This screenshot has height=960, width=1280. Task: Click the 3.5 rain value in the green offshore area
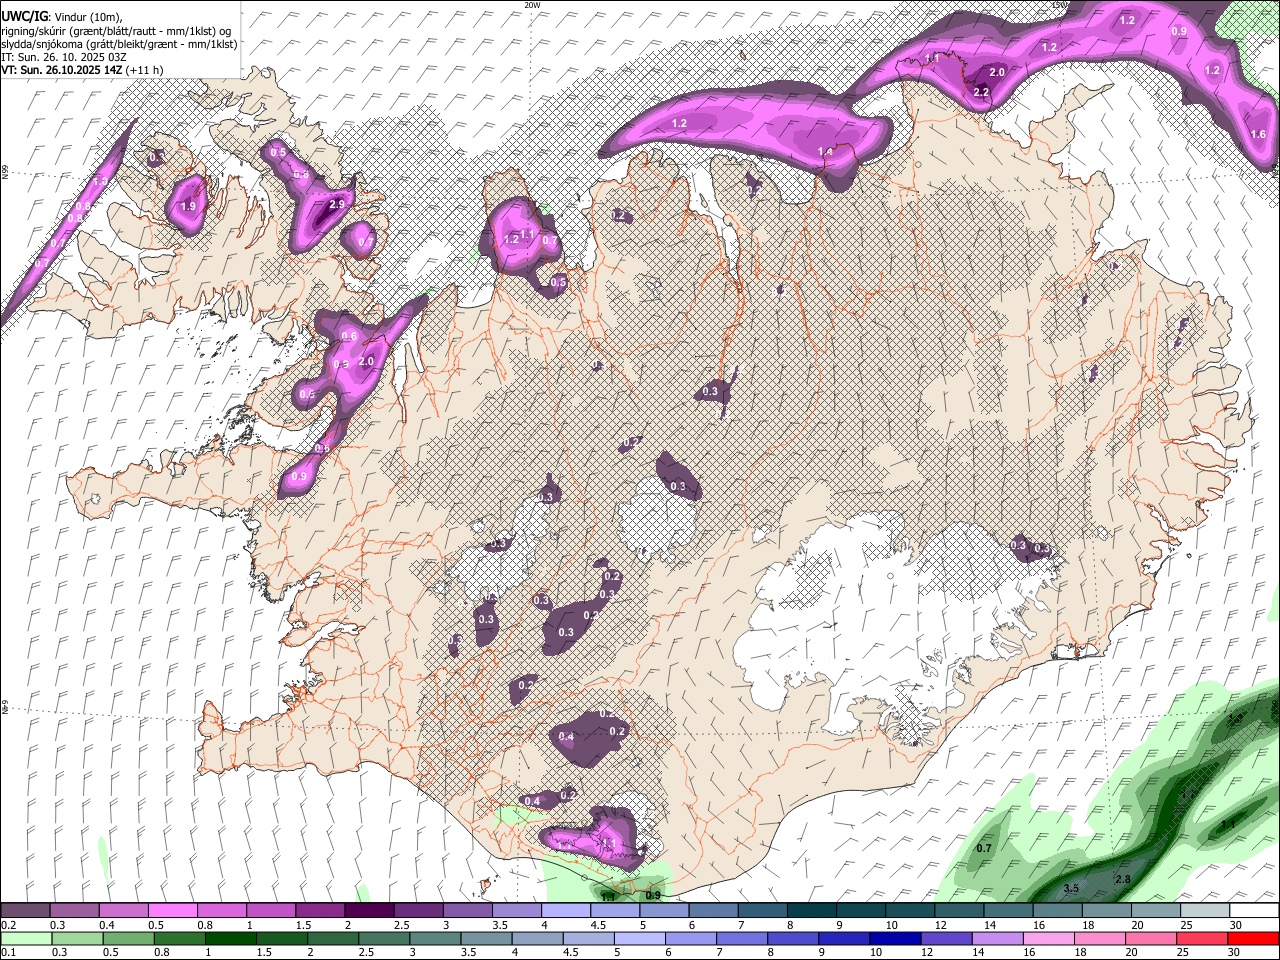pos(1071,888)
